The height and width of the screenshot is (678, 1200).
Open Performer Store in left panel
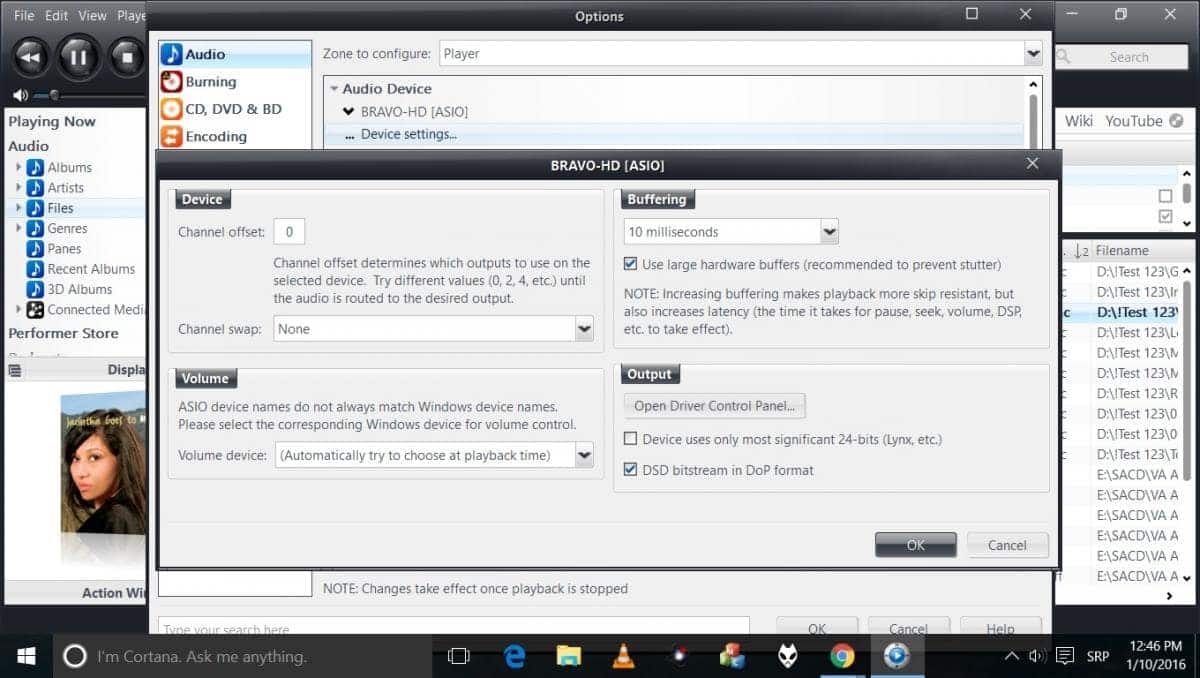[x=63, y=334]
